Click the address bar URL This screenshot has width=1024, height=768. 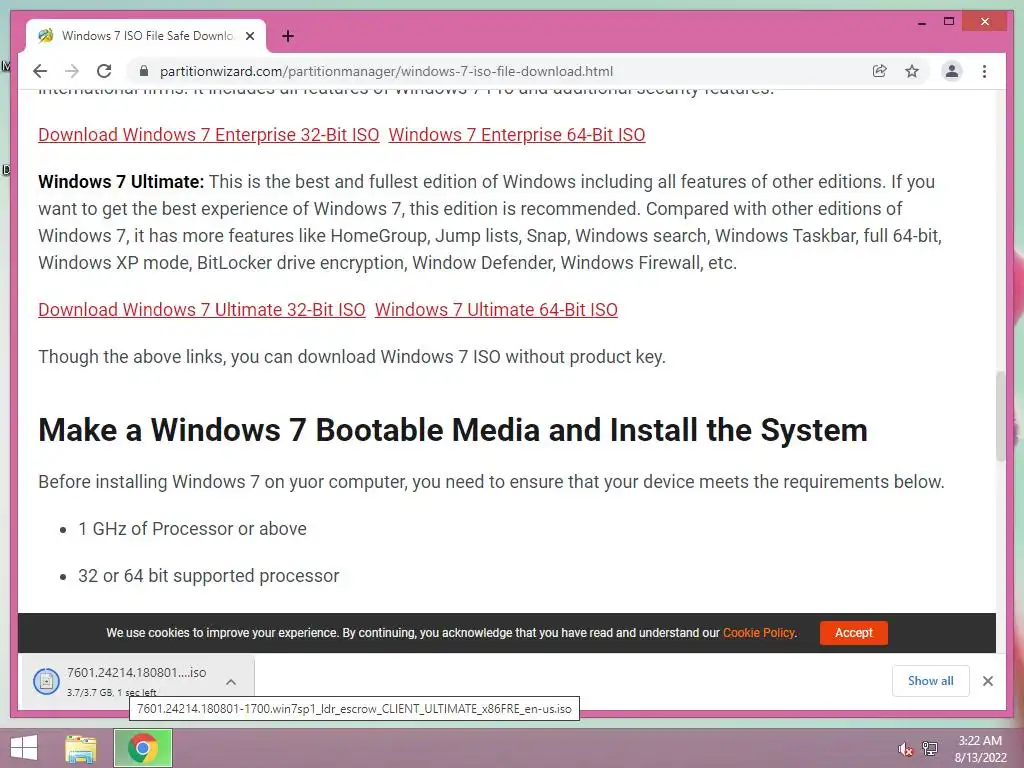tap(386, 71)
